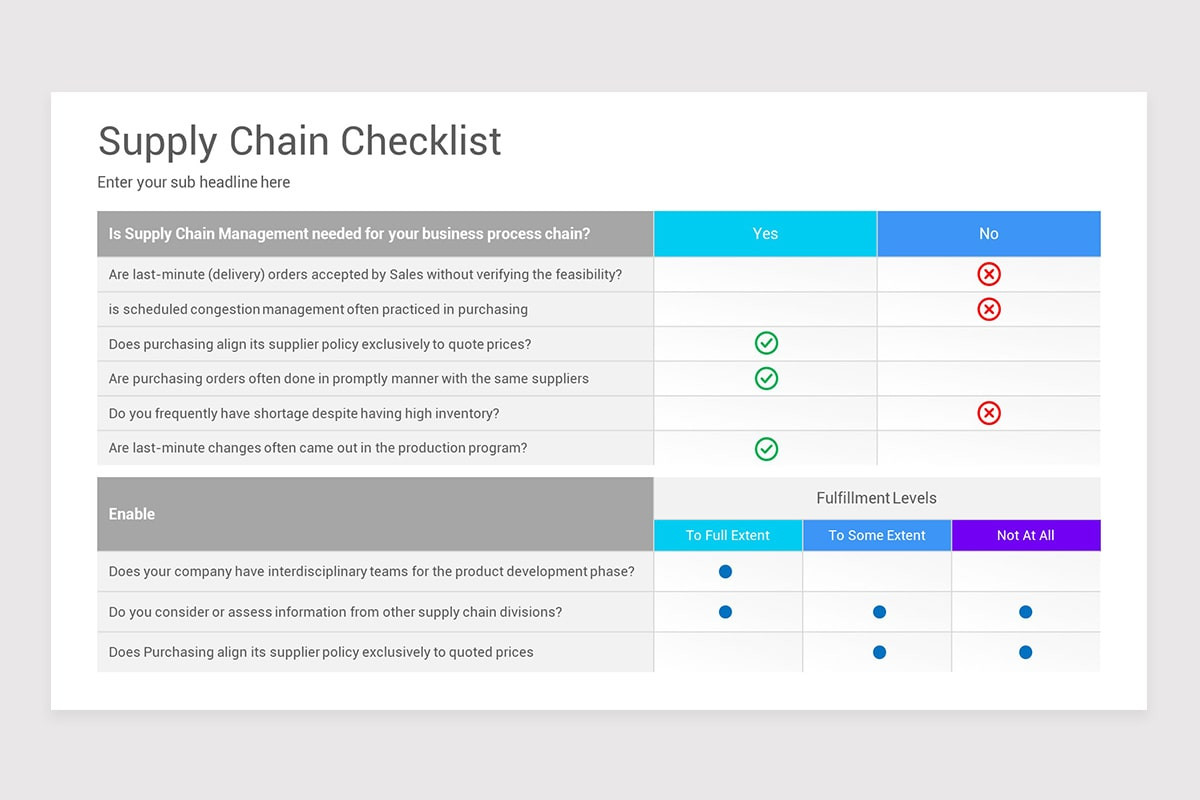Select Not At All dot for supply chain divisions
Image resolution: width=1200 pixels, height=800 pixels.
coord(1025,612)
